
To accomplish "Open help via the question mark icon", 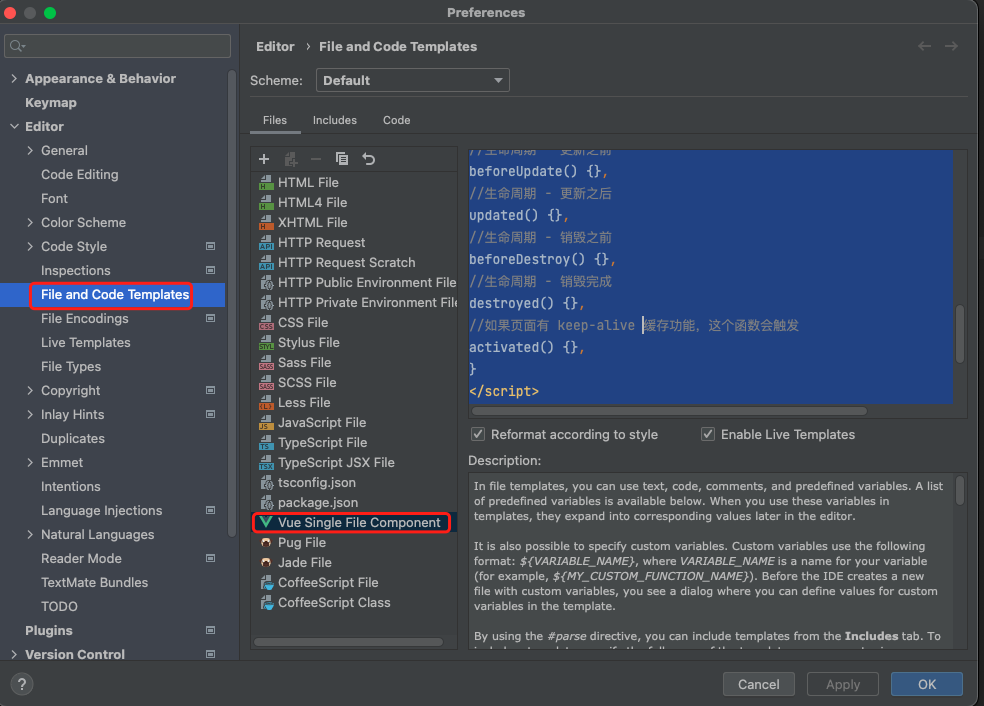I will coord(22,684).
